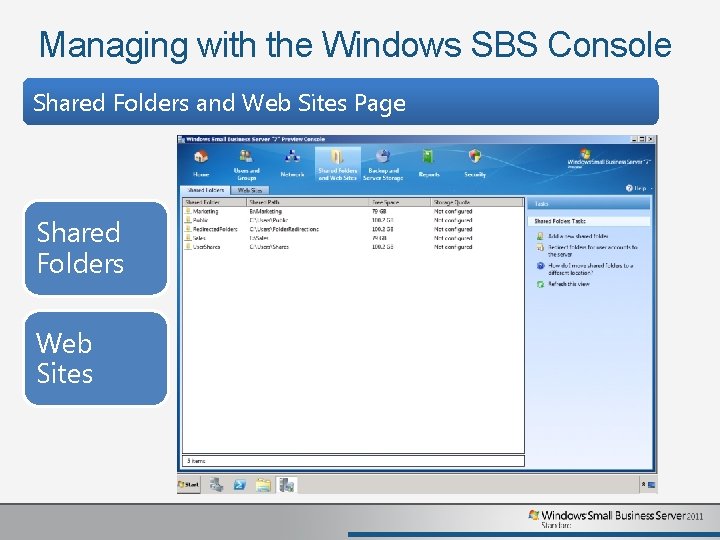Select the UserShares folder icon

pos(188,247)
